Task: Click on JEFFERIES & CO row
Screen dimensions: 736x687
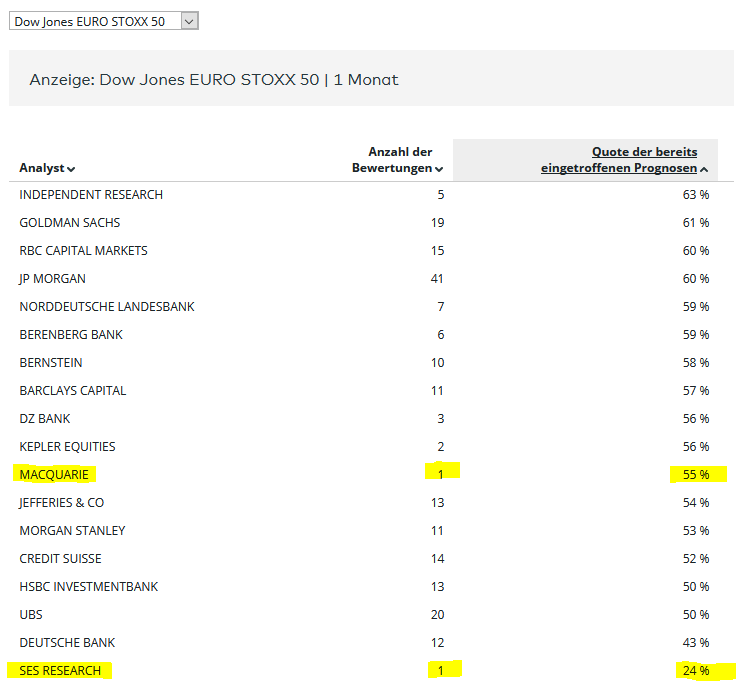Action: (61, 502)
